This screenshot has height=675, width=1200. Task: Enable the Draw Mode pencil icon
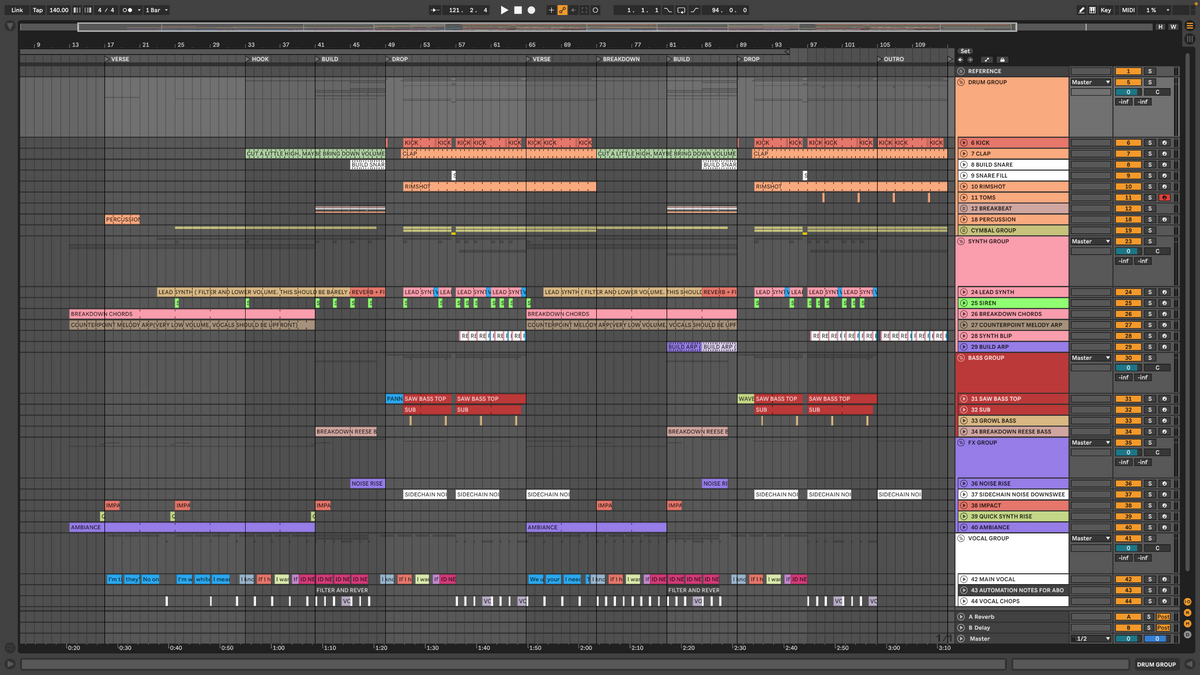tap(1082, 9)
